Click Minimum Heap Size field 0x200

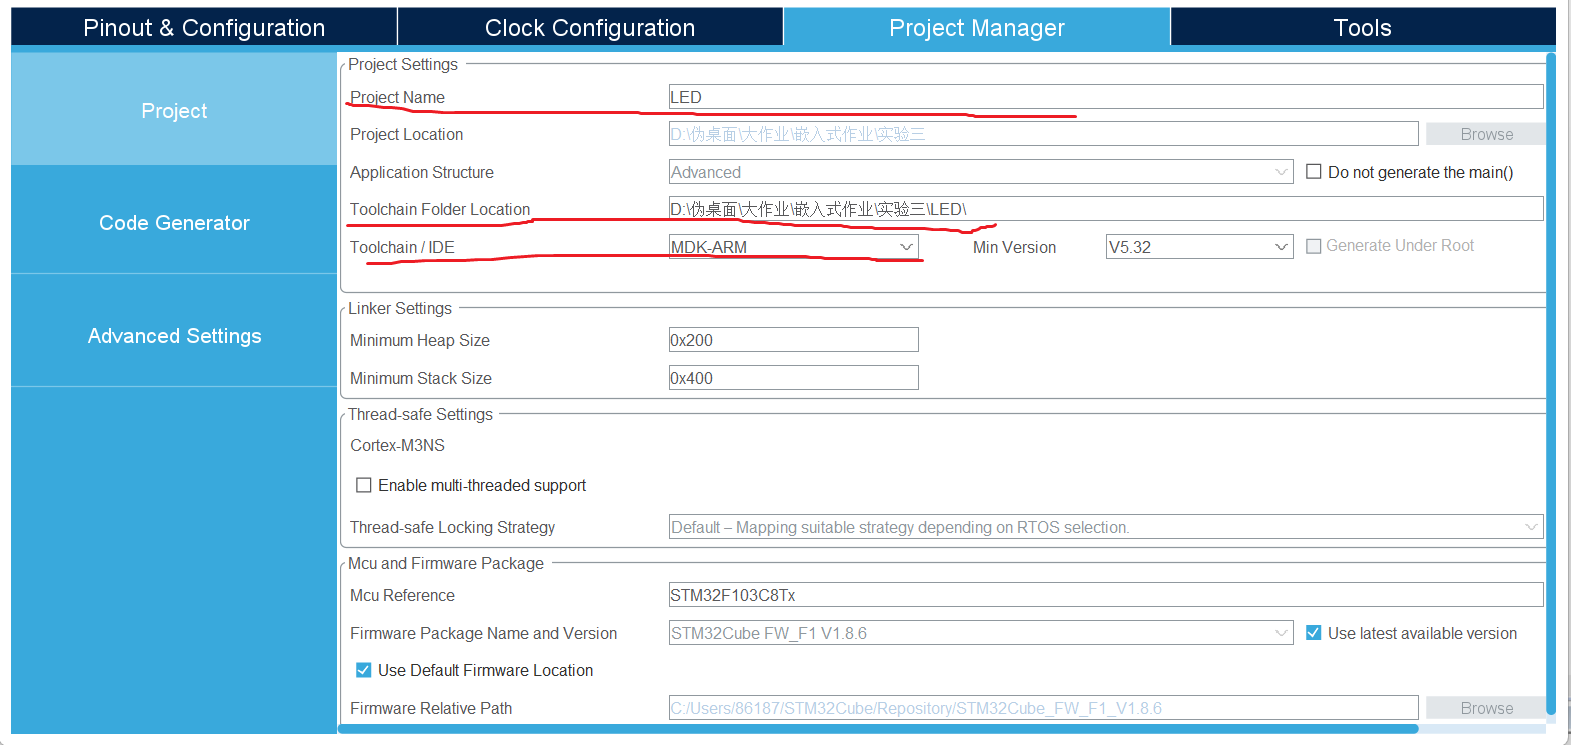click(793, 340)
